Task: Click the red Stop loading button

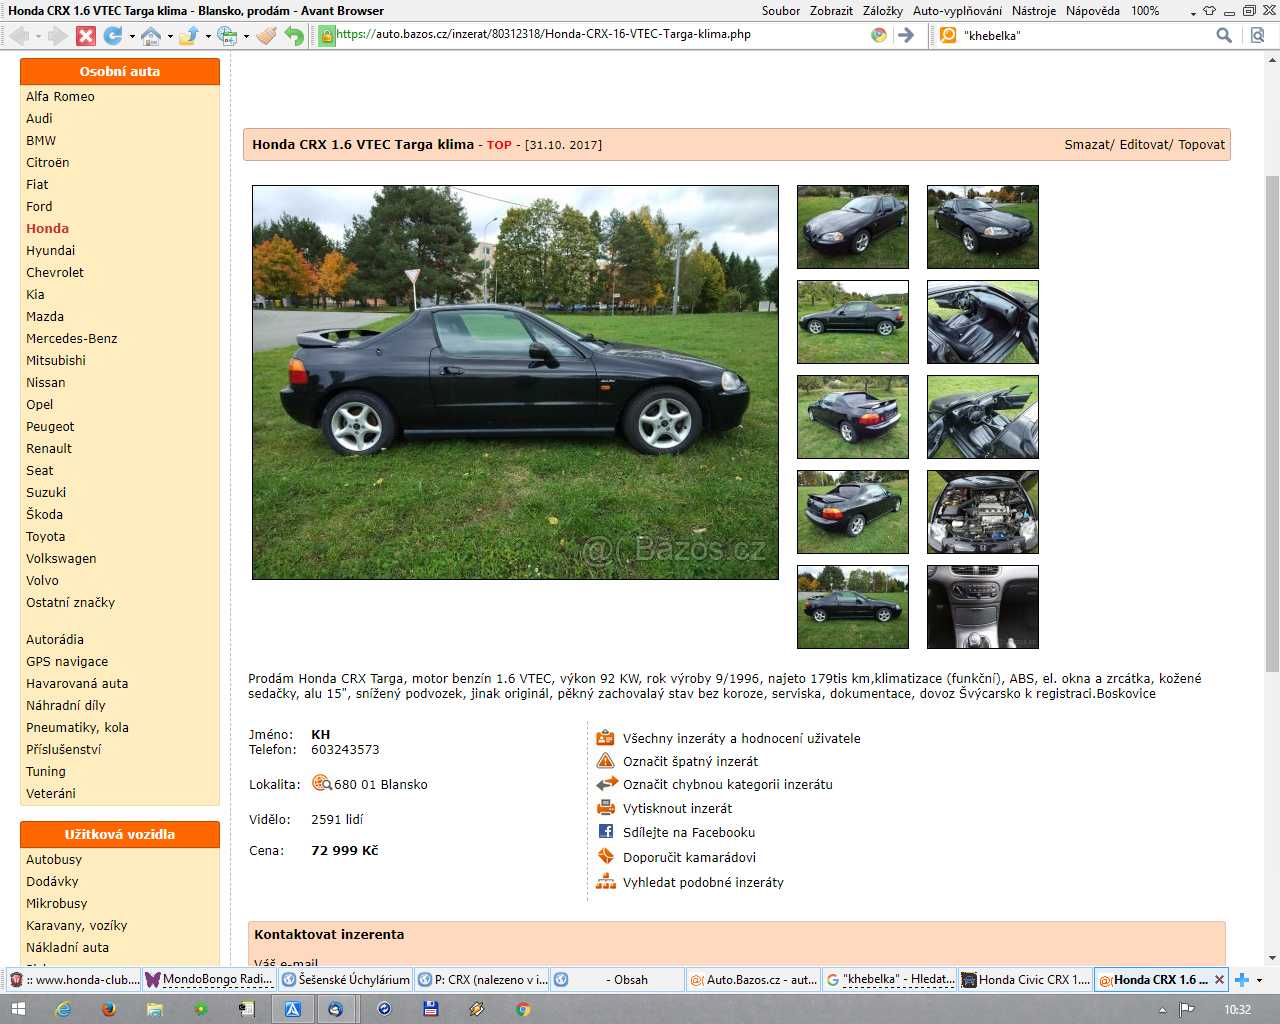Action: 86,36
